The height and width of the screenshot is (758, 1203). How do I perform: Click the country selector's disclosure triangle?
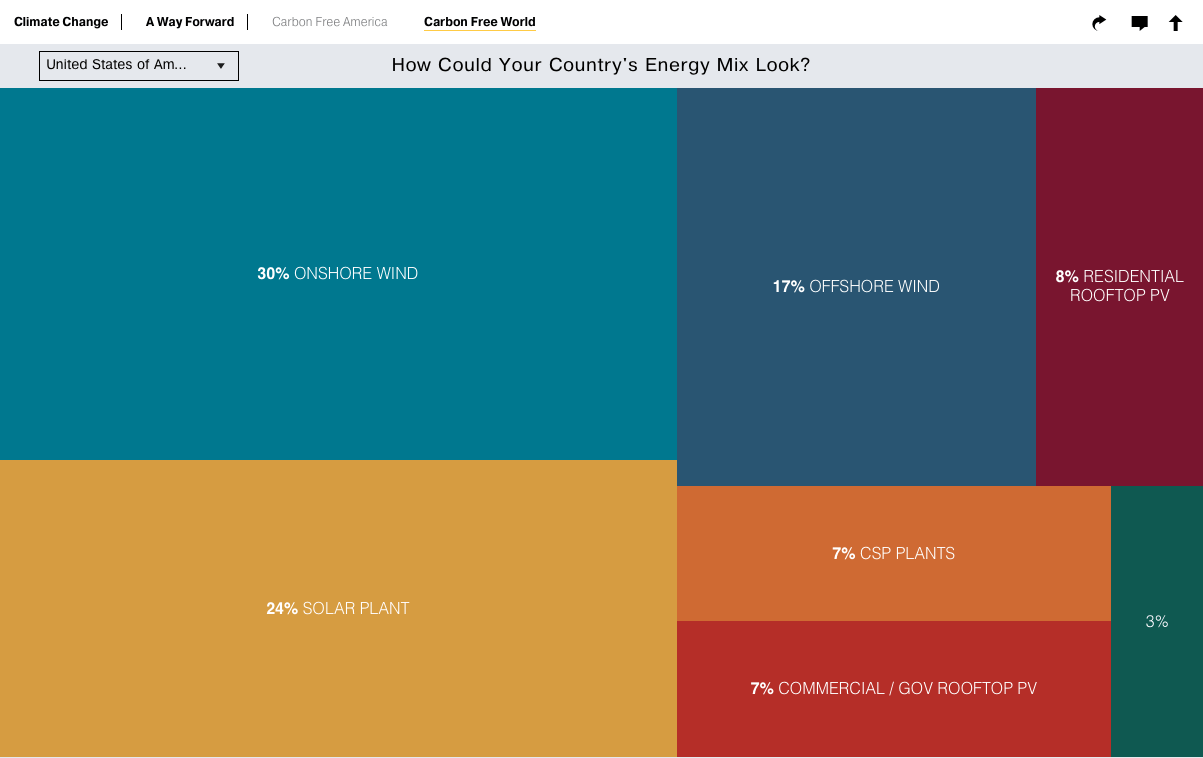(x=221, y=65)
